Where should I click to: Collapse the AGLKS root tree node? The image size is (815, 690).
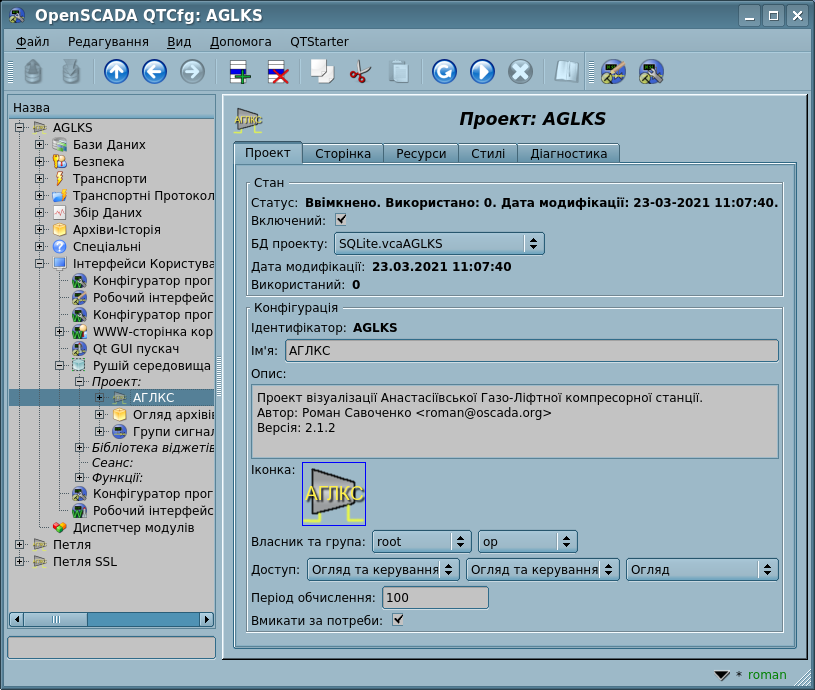[x=20, y=127]
